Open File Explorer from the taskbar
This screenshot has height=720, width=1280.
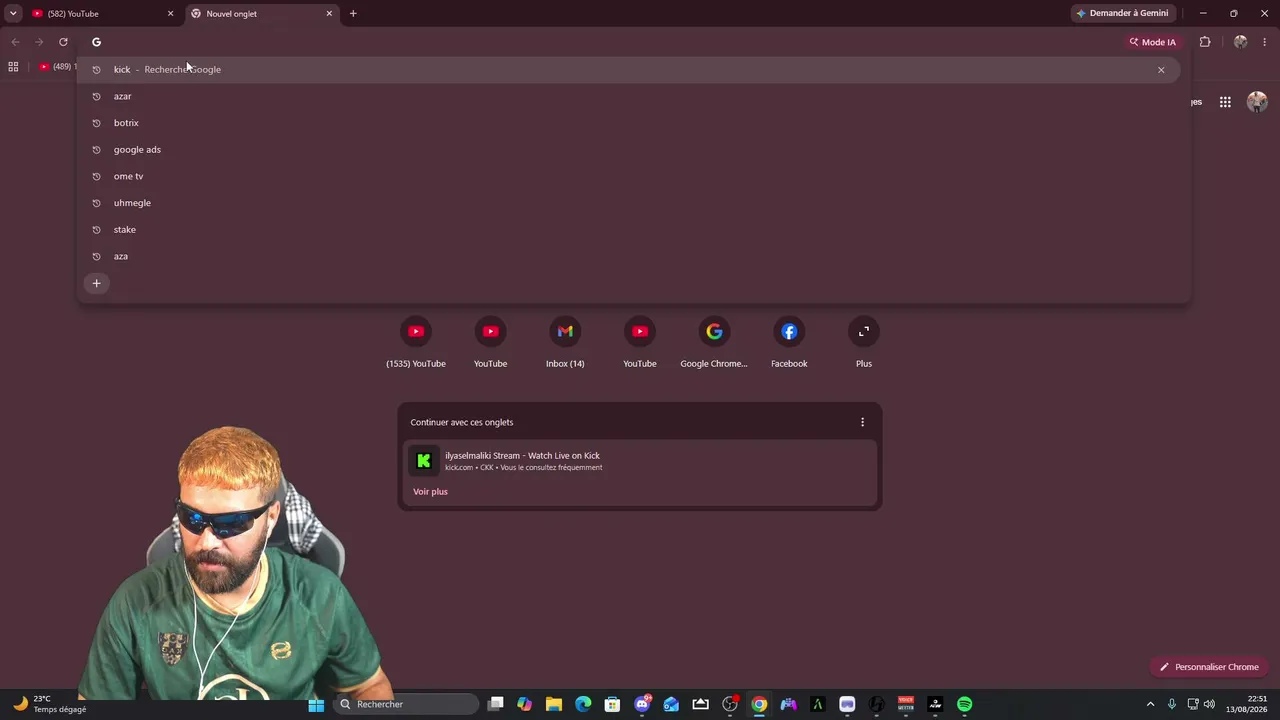tap(554, 705)
